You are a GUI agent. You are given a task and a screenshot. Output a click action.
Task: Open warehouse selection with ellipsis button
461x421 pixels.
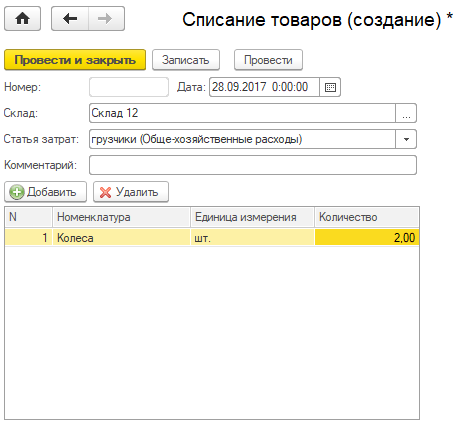406,113
